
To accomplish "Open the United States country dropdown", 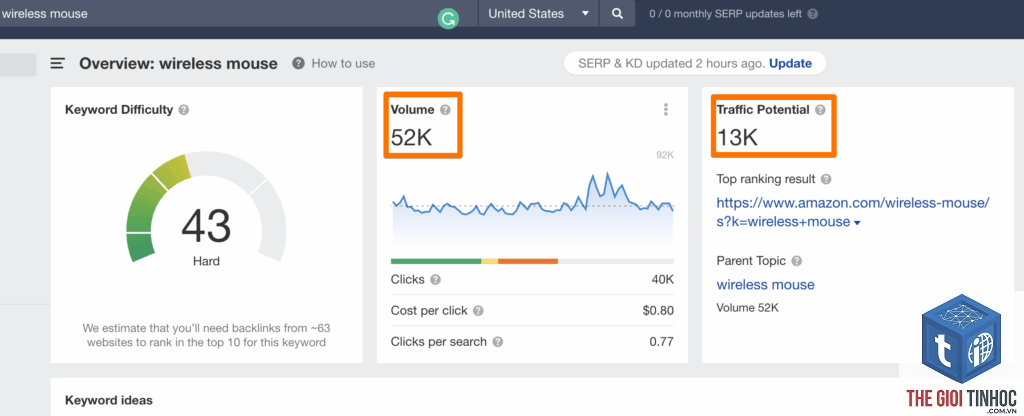I will click(x=539, y=13).
